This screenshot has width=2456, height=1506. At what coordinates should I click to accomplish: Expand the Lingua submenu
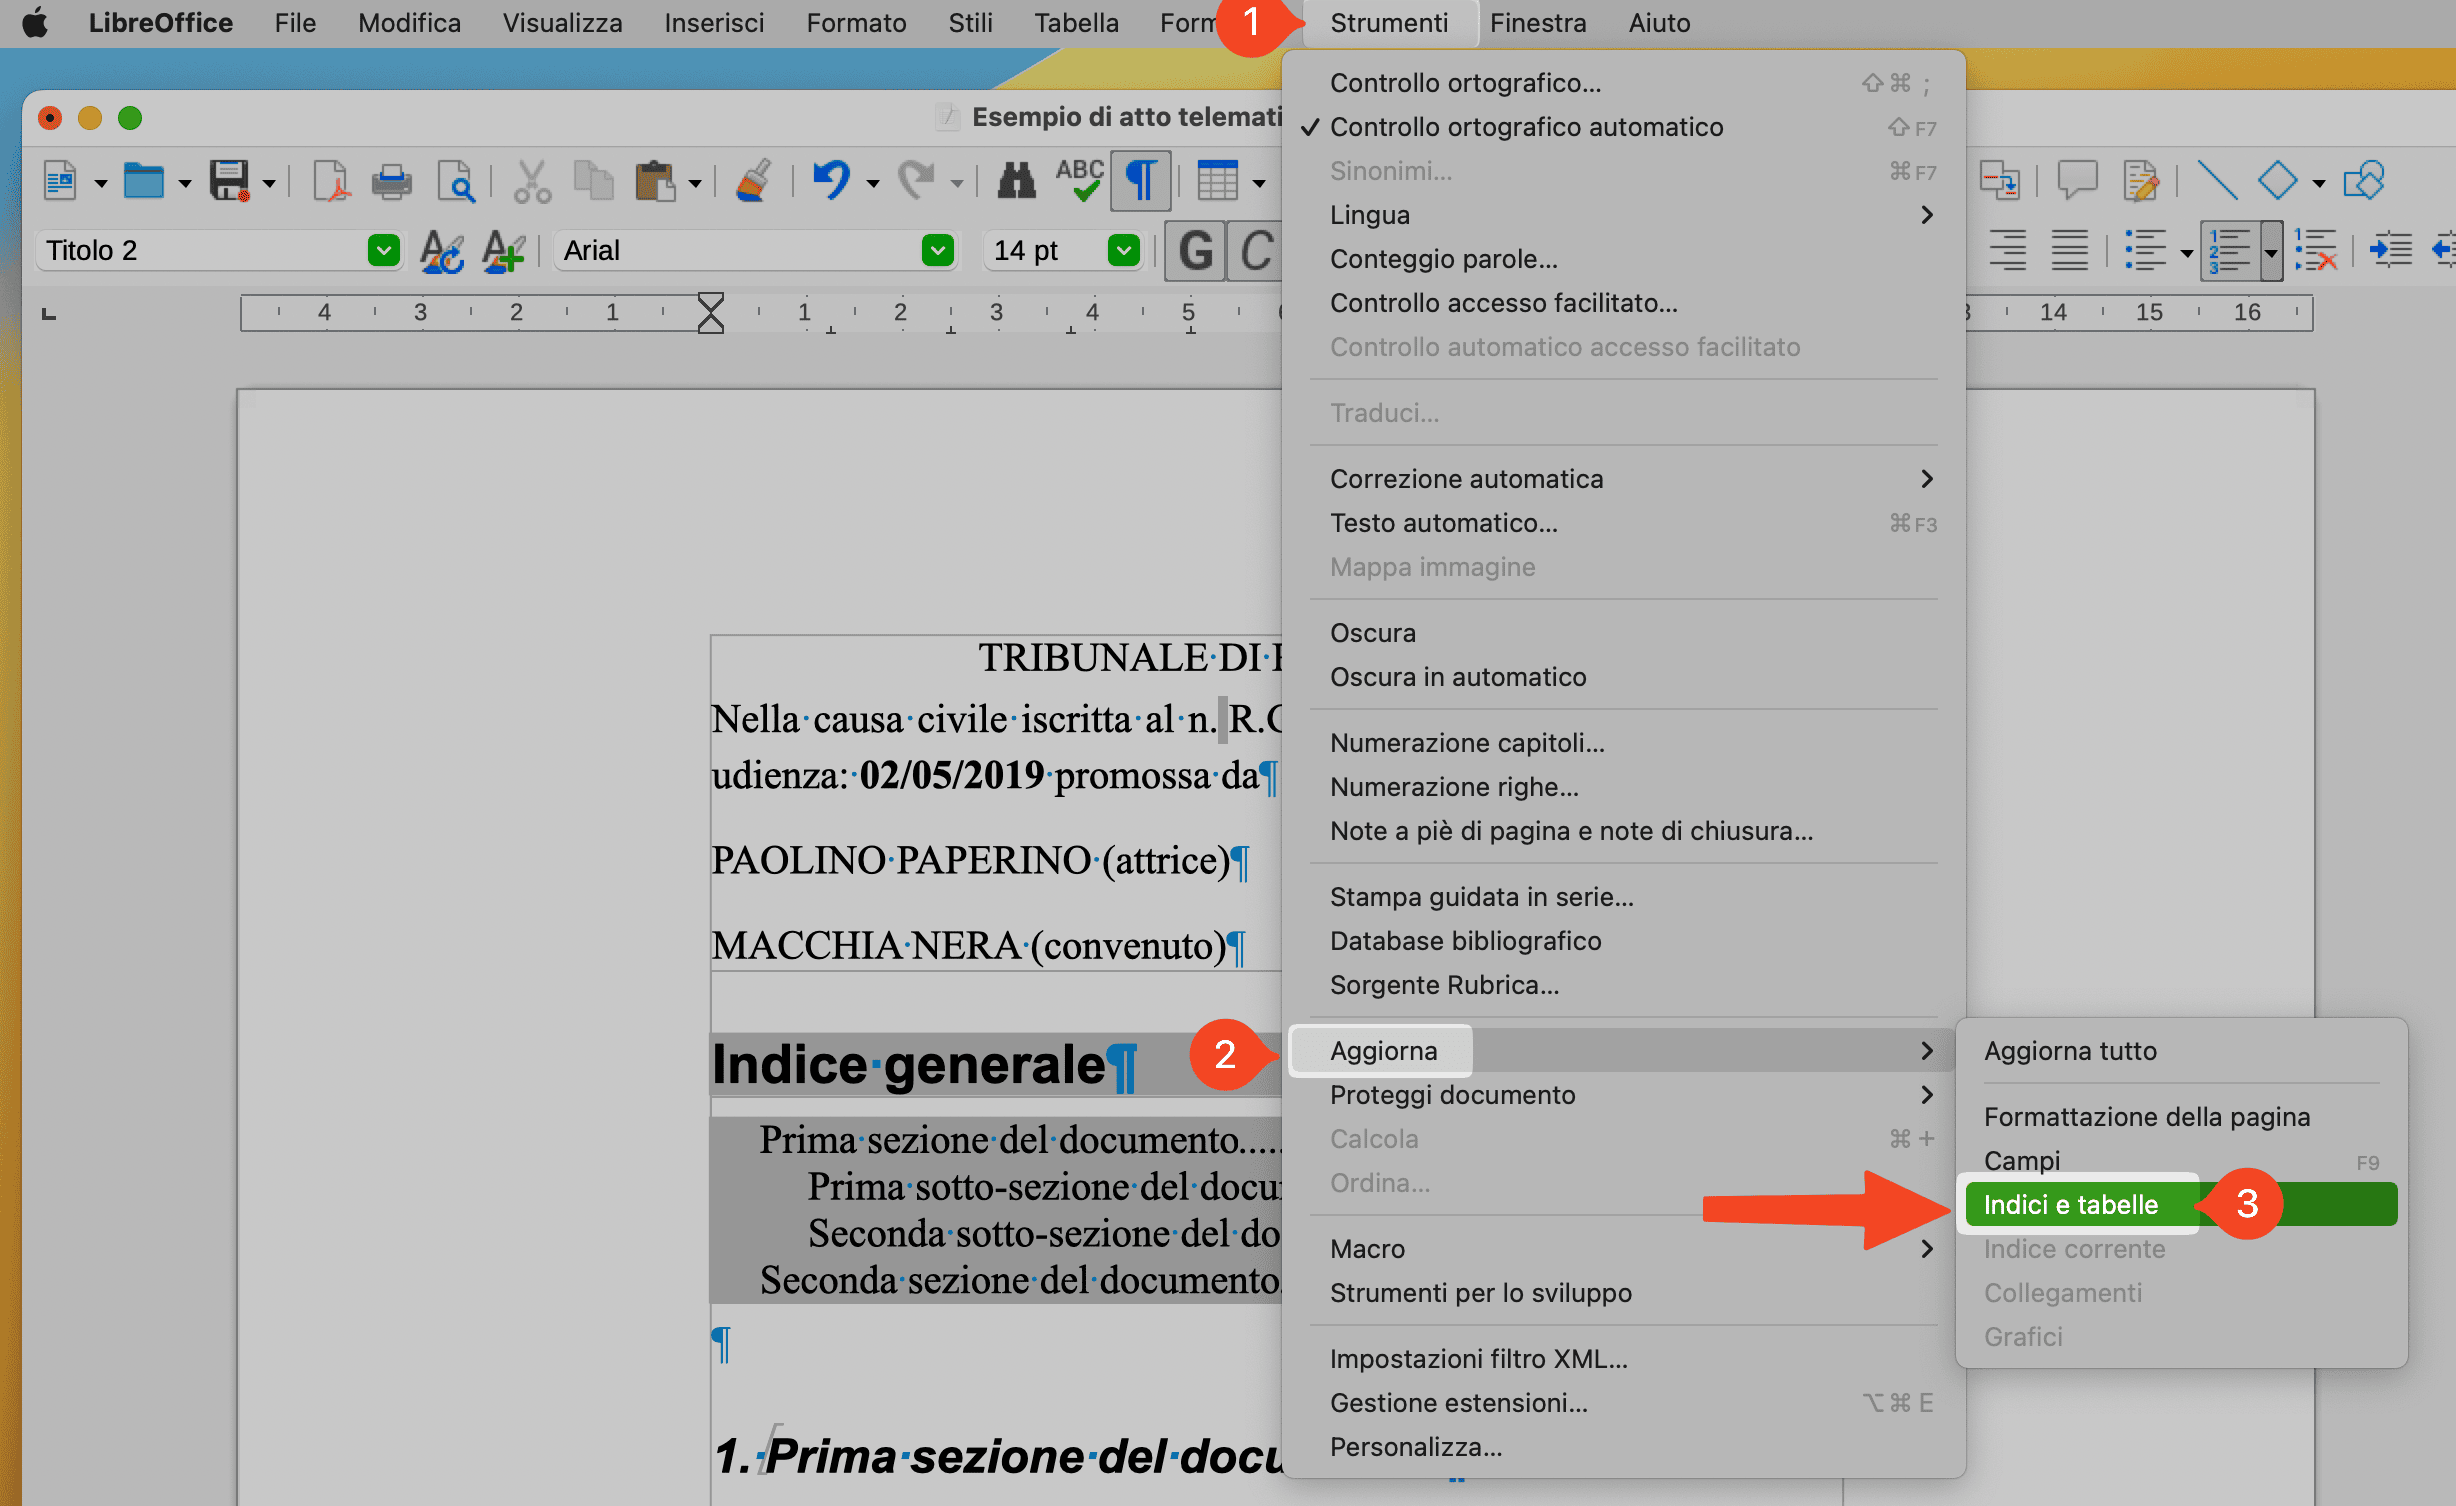tap(1622, 215)
